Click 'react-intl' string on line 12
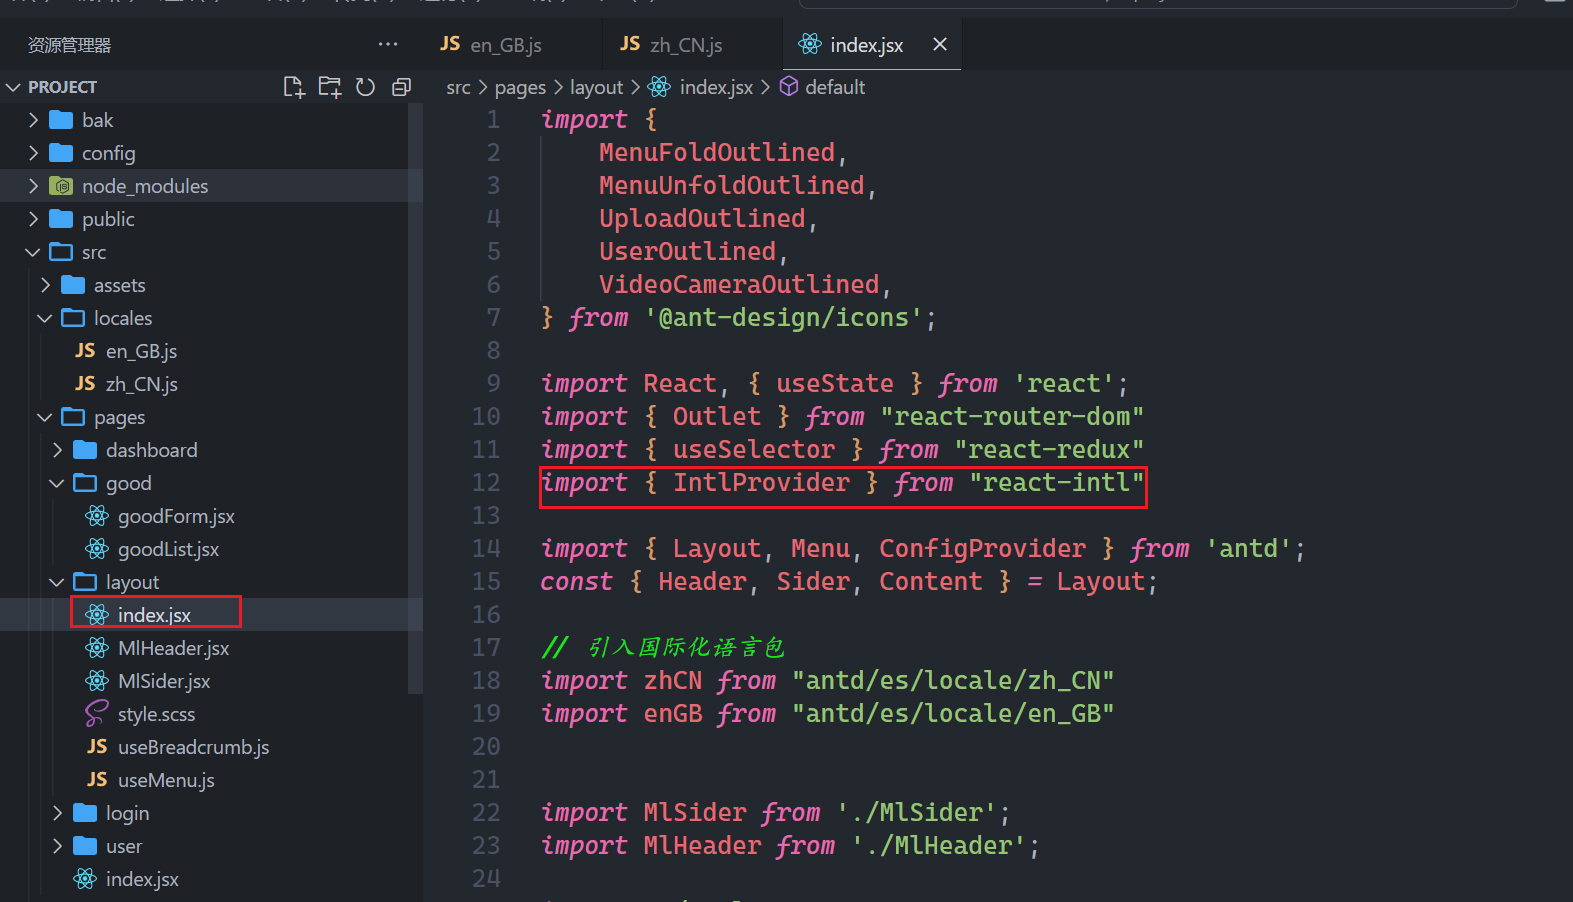Screen dimensions: 1573x902 click(1057, 483)
